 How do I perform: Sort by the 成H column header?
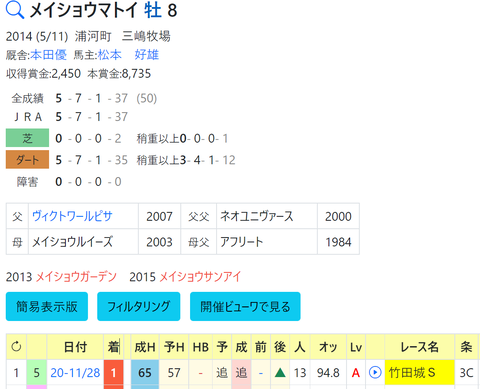coord(145,347)
